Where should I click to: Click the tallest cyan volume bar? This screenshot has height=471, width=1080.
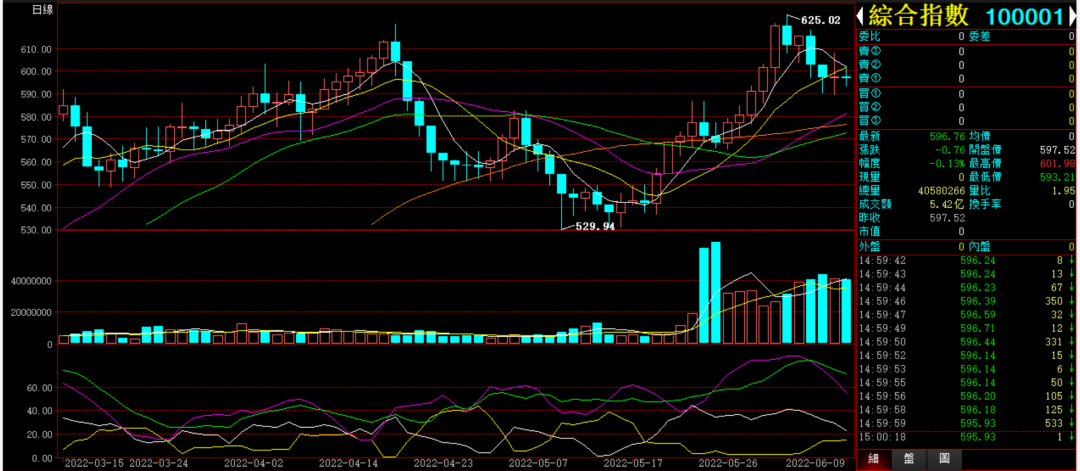pos(716,293)
